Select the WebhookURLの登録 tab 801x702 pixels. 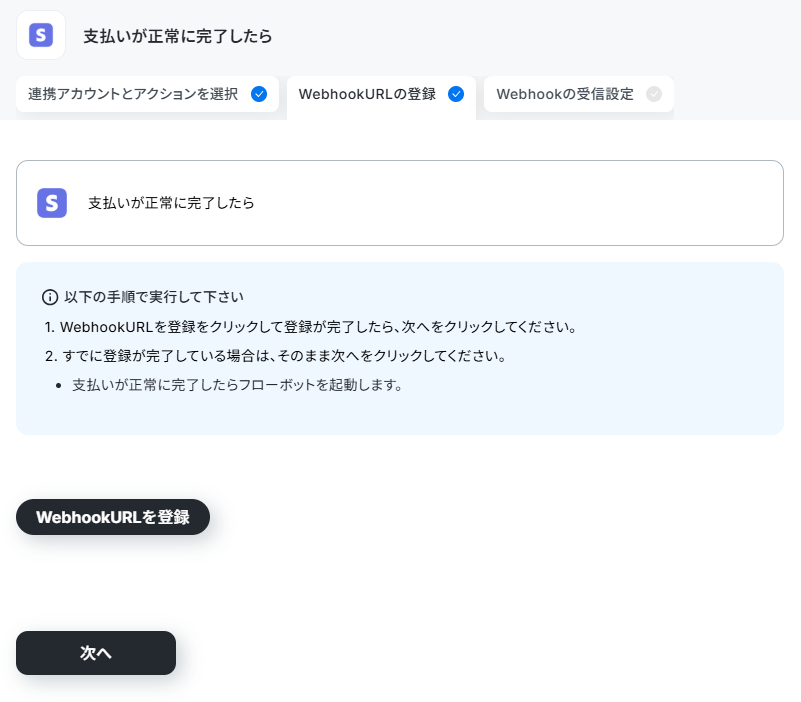pyautogui.click(x=381, y=98)
